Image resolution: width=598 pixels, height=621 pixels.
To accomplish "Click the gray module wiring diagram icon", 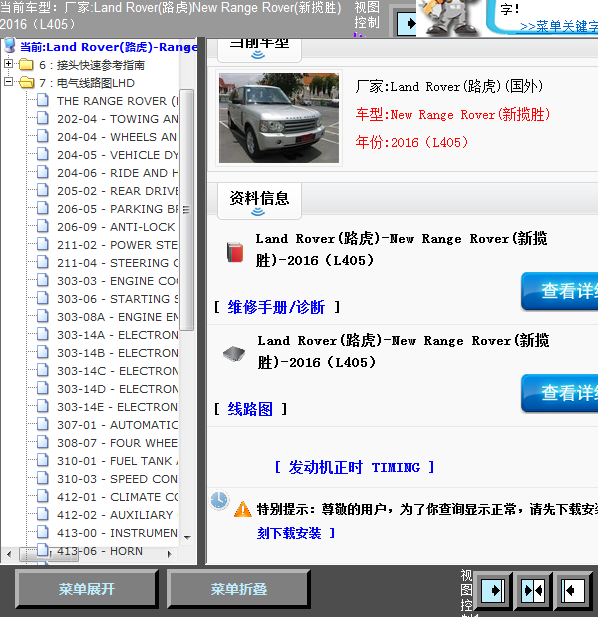I will 234,353.
